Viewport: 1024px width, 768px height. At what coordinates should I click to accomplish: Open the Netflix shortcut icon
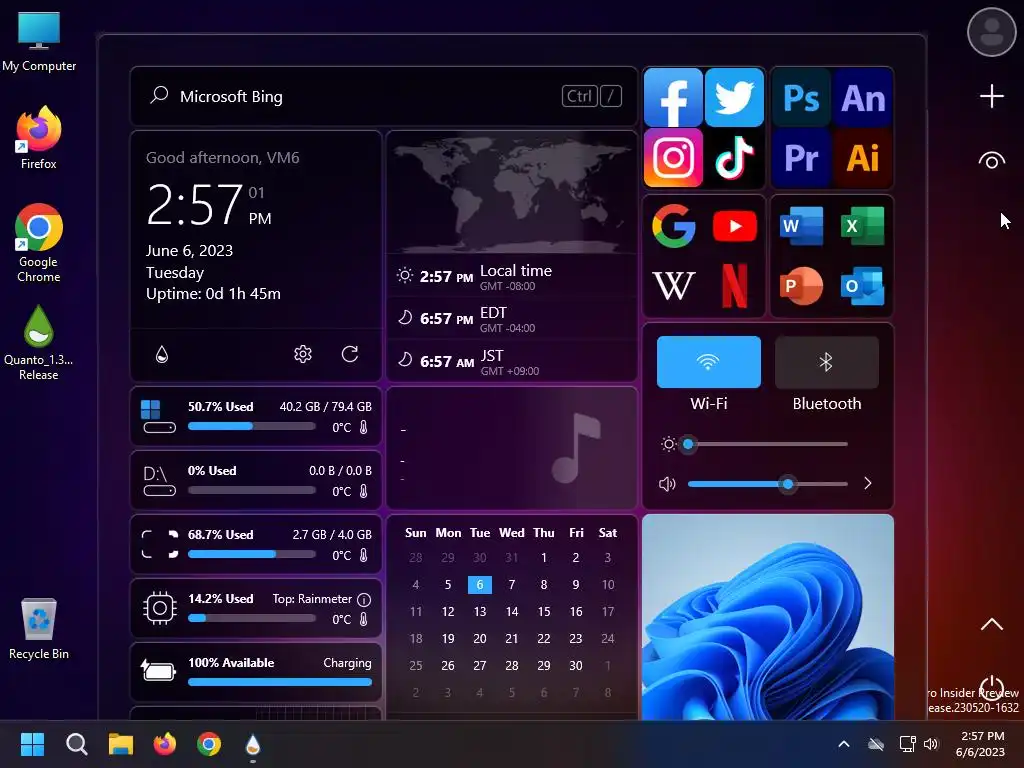click(735, 285)
